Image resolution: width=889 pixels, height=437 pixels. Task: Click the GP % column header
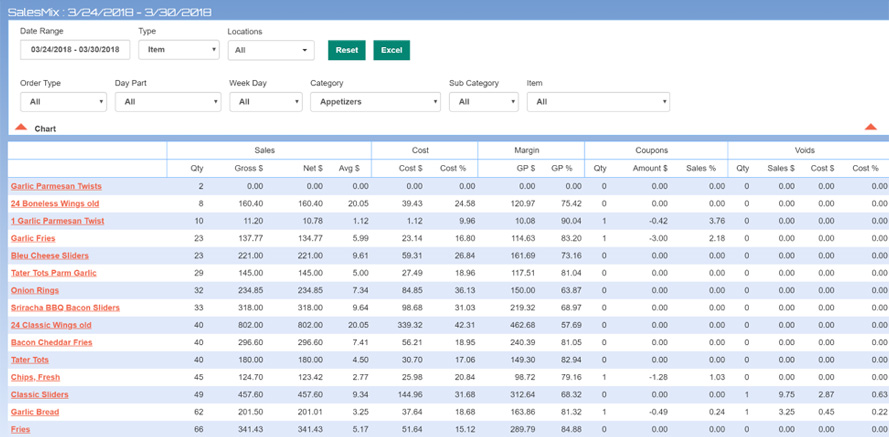[x=561, y=169]
